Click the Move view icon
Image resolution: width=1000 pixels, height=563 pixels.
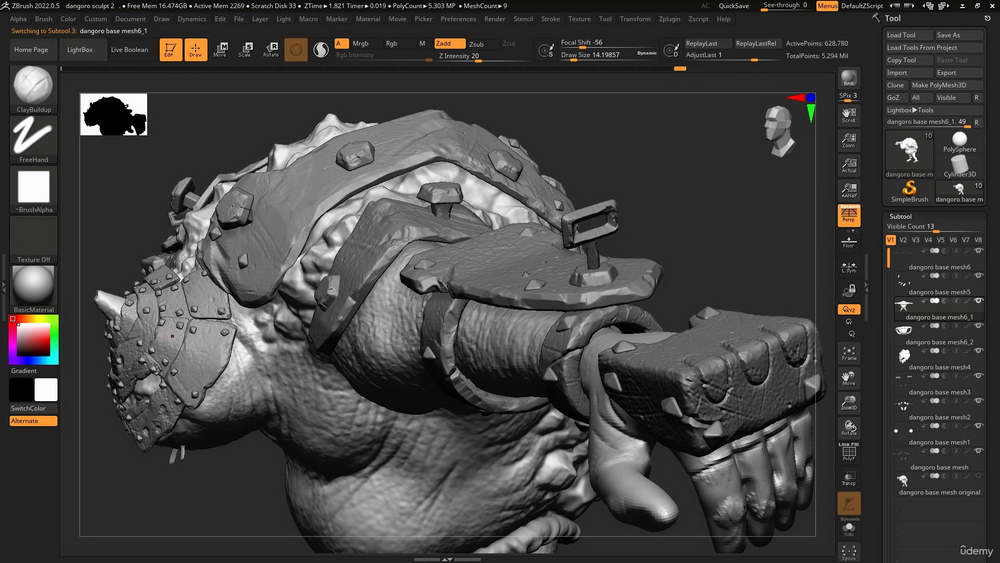tap(849, 378)
